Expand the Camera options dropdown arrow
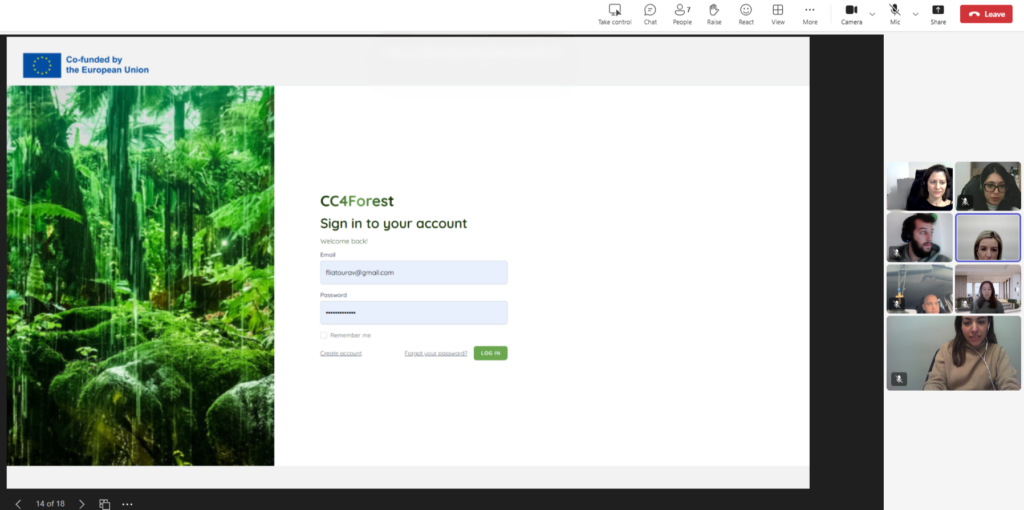Viewport: 1024px width, 510px height. pyautogui.click(x=872, y=14)
